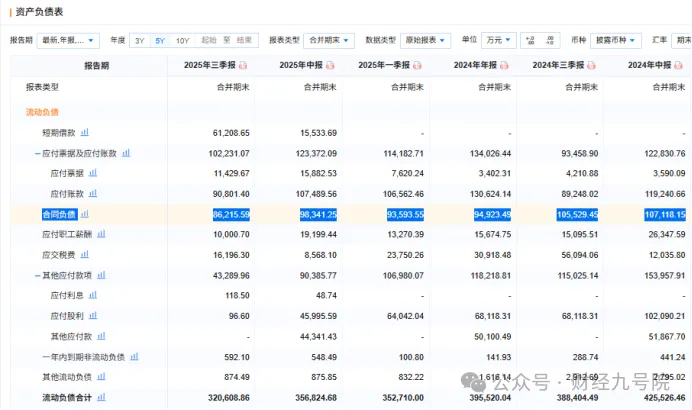This screenshot has height=410, width=692.
Task: Click the 短期借款 row label
Action: coord(59,133)
